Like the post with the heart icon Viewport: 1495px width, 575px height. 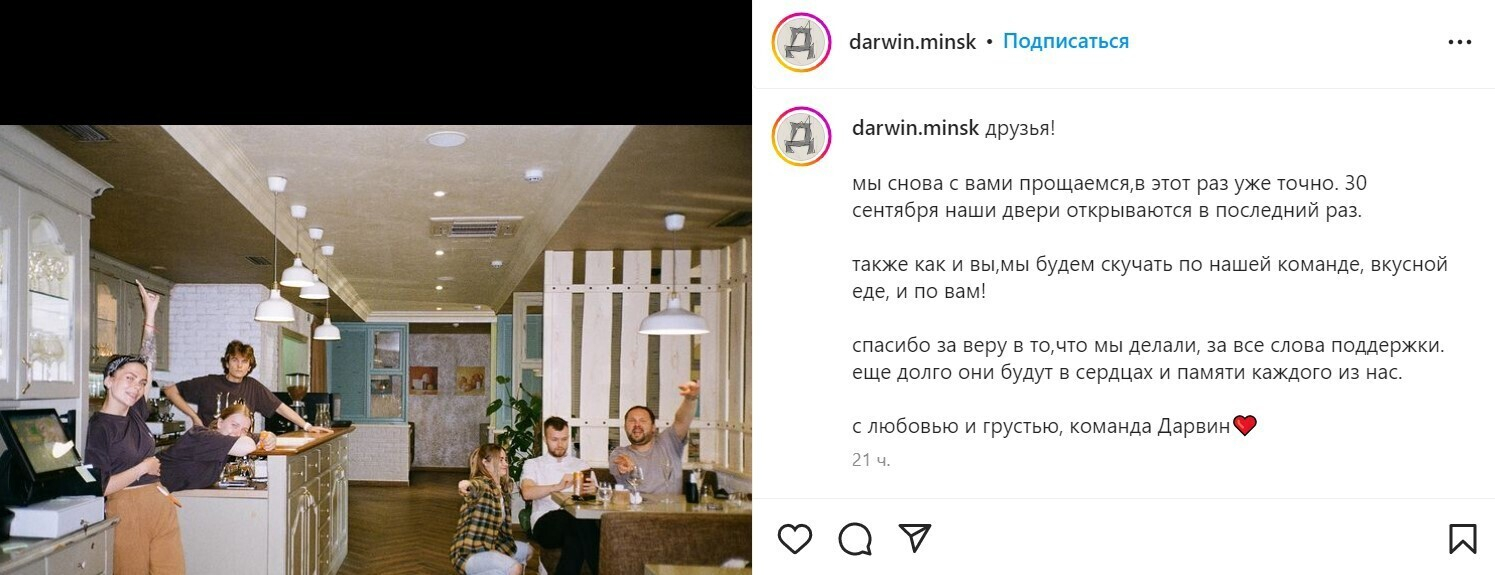(795, 539)
